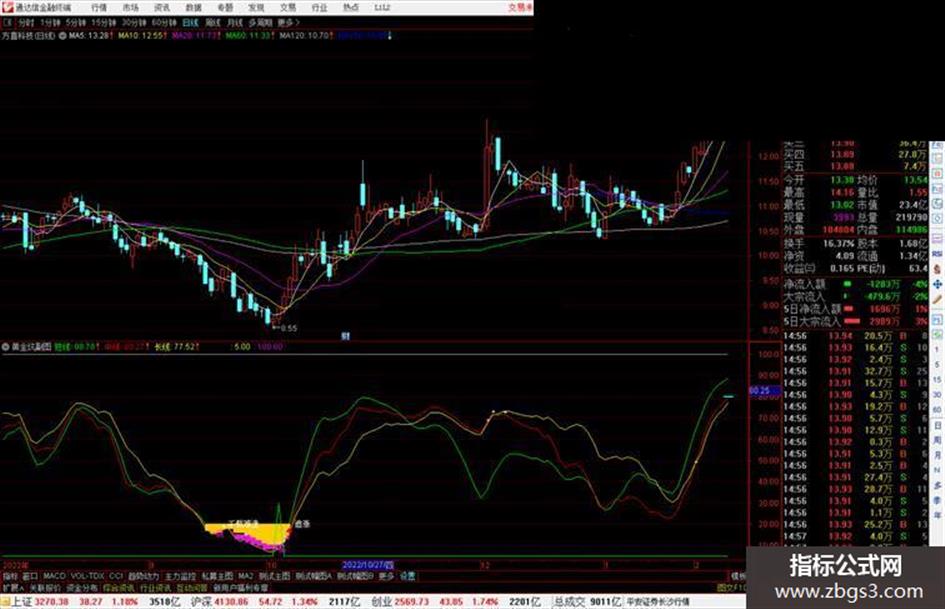This screenshot has height=609, width=945.
Task: Open the 市场 menu
Action: point(130,8)
